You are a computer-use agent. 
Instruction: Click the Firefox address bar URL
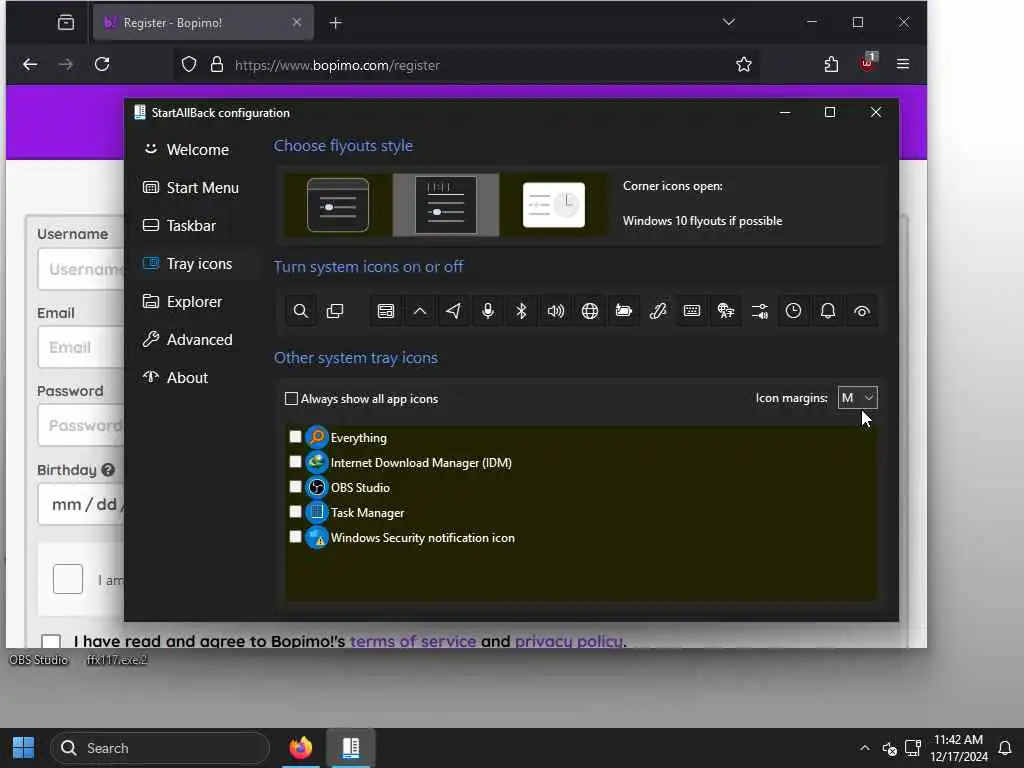click(337, 65)
